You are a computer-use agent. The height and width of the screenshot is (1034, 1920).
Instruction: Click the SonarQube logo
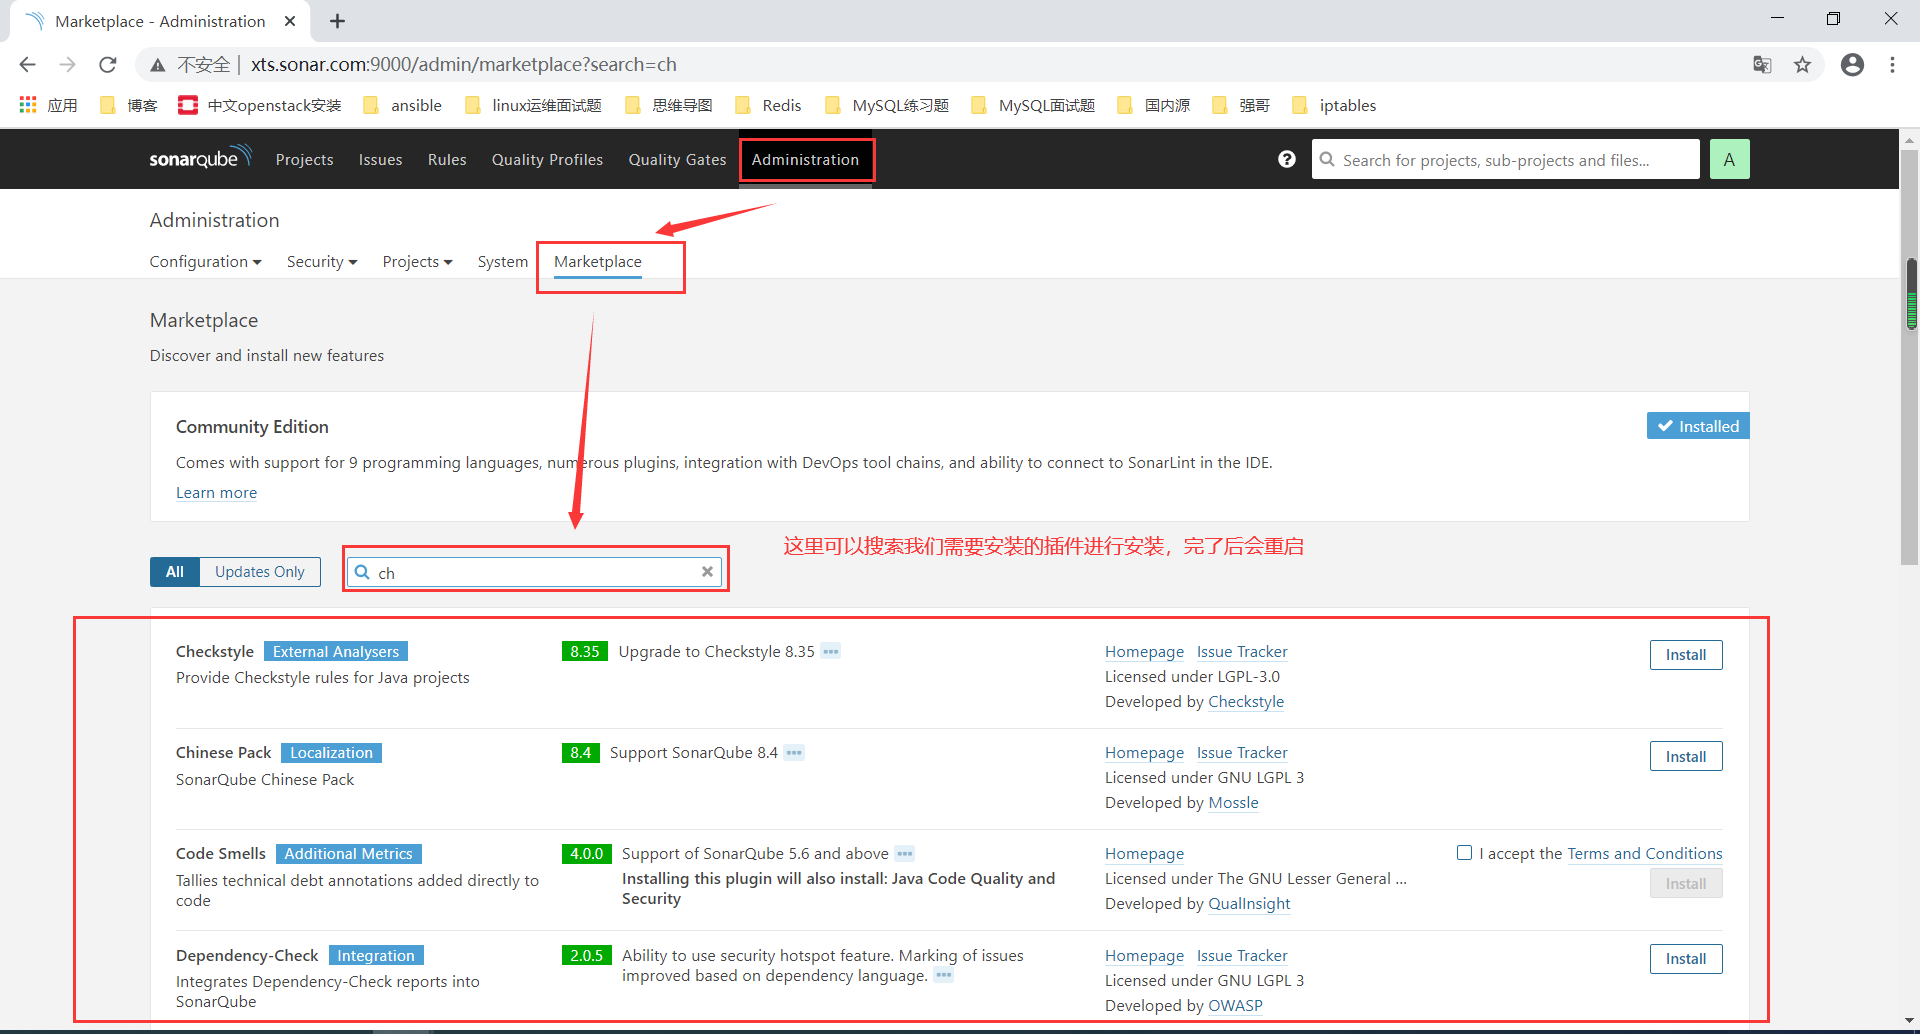(x=200, y=159)
